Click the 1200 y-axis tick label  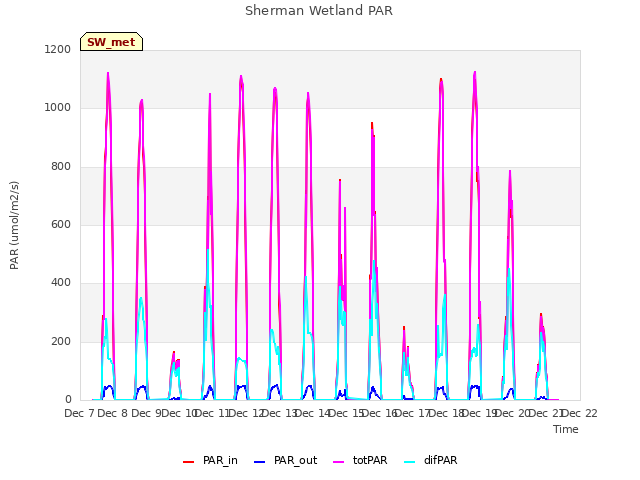(x=58, y=49)
